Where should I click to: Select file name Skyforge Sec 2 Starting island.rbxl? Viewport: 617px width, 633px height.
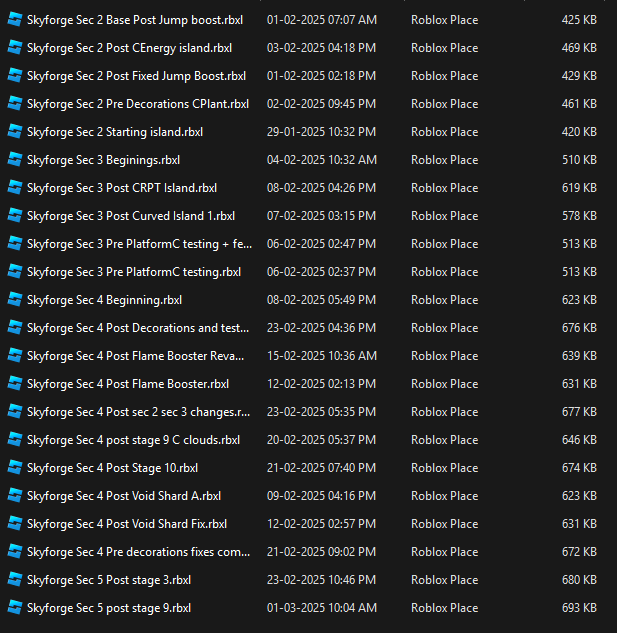115,132
